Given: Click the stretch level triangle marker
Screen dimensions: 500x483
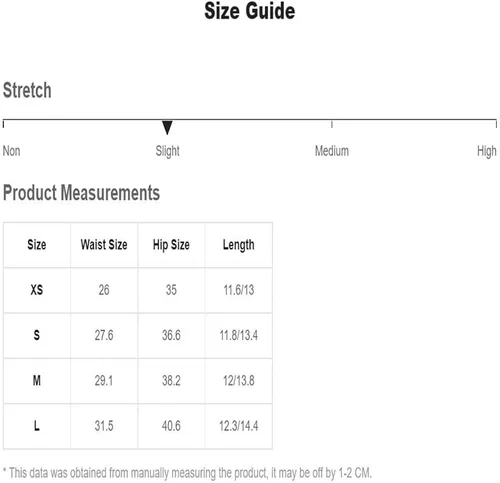Looking at the screenshot, I should point(167,128).
